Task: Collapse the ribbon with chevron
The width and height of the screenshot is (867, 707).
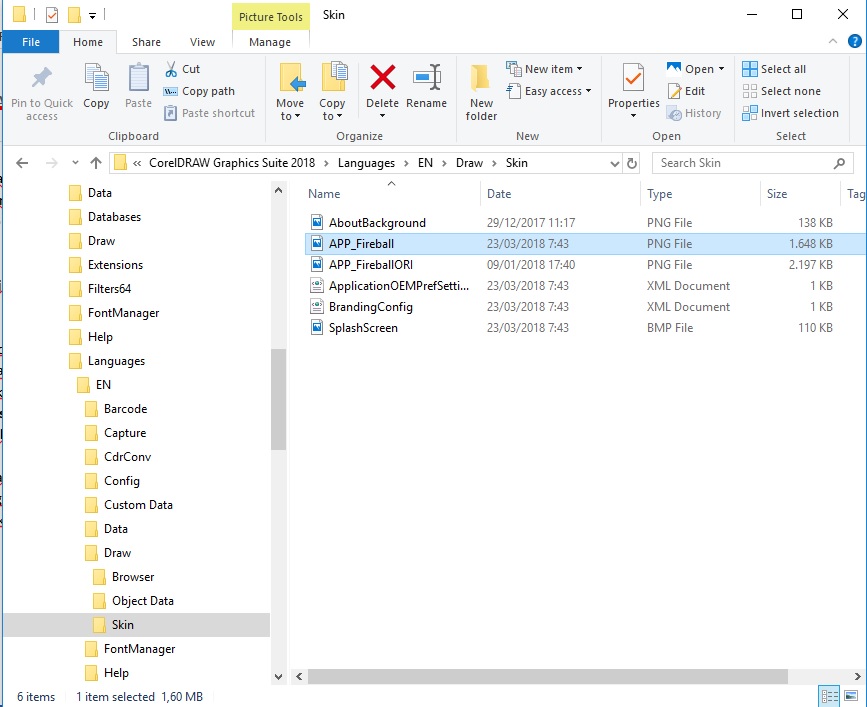Action: click(833, 41)
